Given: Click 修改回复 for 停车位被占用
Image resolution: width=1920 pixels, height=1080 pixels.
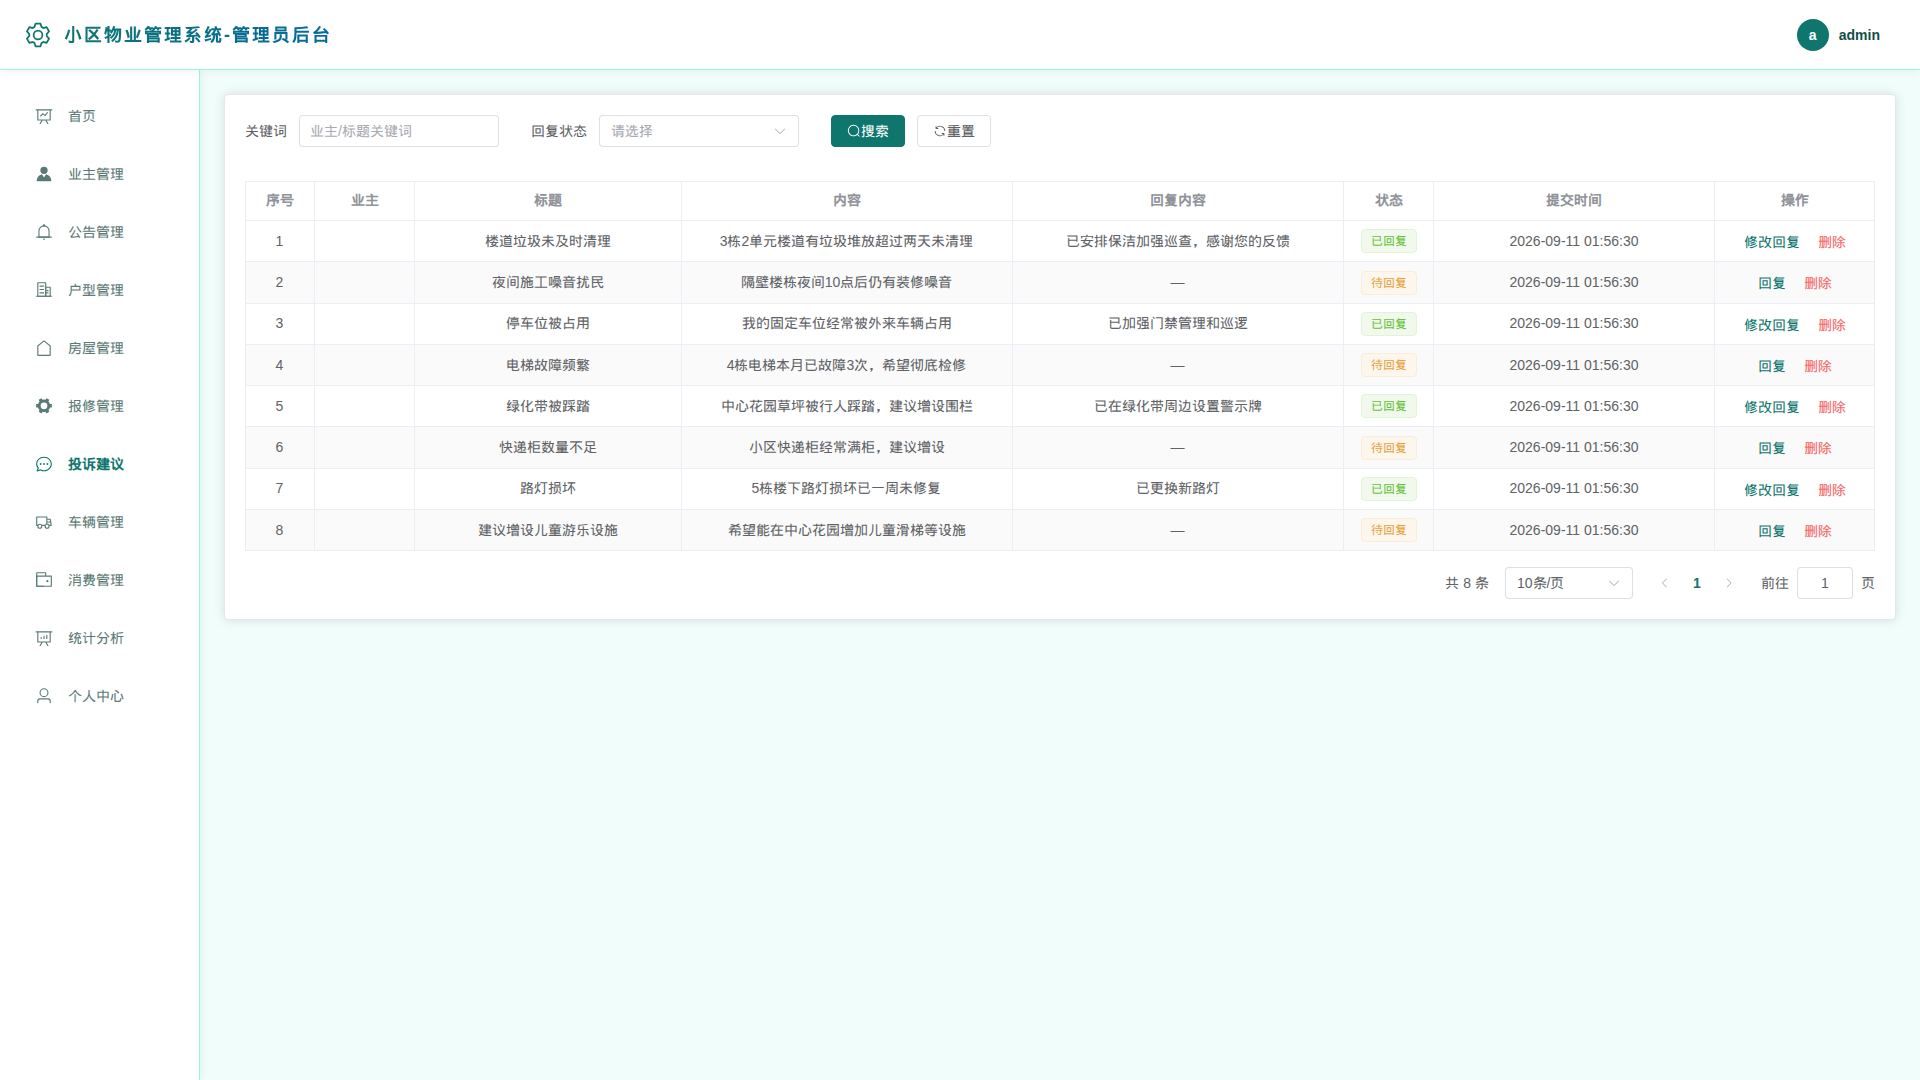Looking at the screenshot, I should 1771,325.
